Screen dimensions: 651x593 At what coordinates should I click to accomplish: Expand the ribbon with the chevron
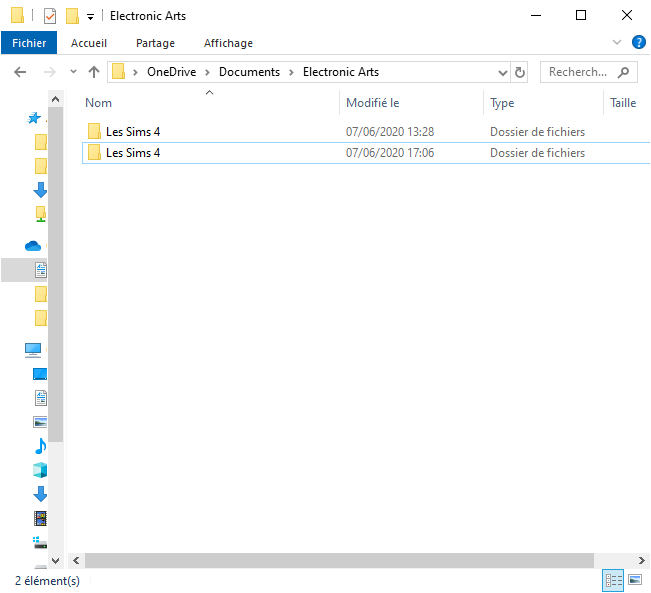617,42
